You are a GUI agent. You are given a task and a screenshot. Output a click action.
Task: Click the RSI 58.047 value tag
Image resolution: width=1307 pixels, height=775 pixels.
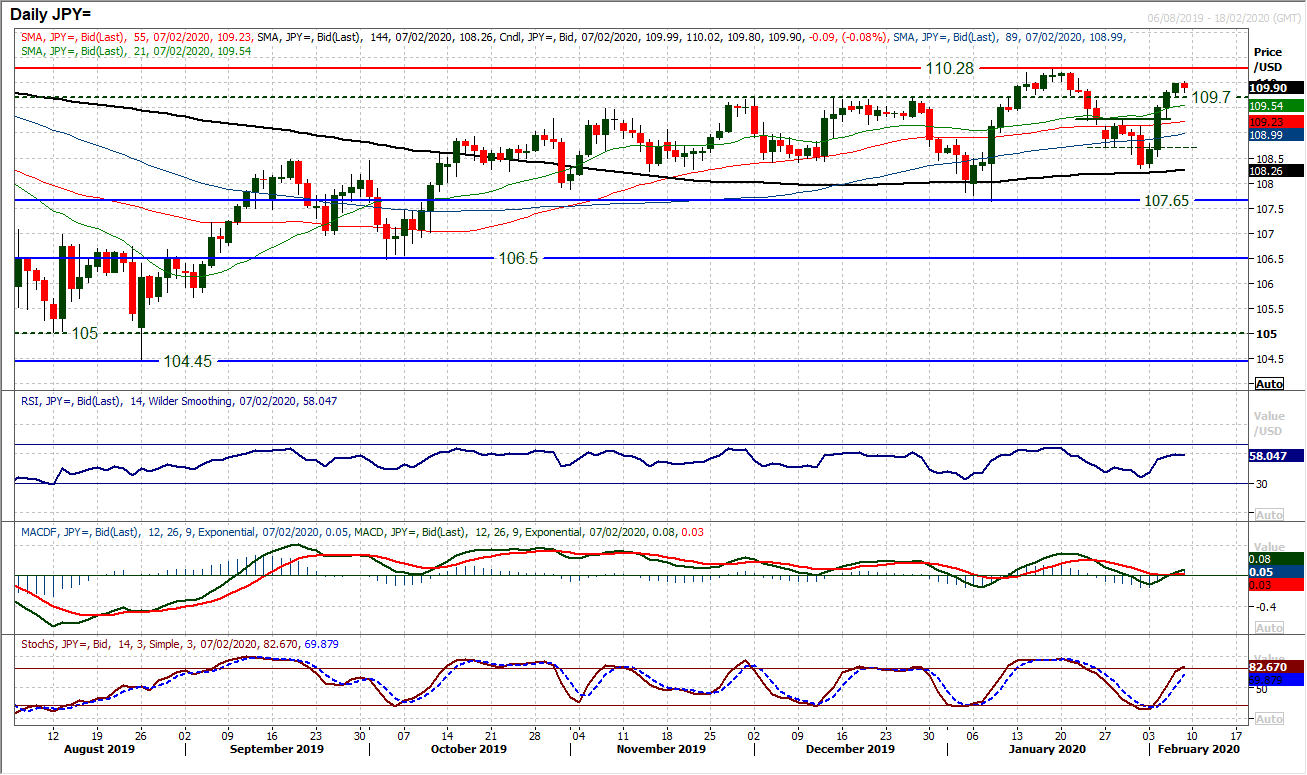pyautogui.click(x=1277, y=455)
